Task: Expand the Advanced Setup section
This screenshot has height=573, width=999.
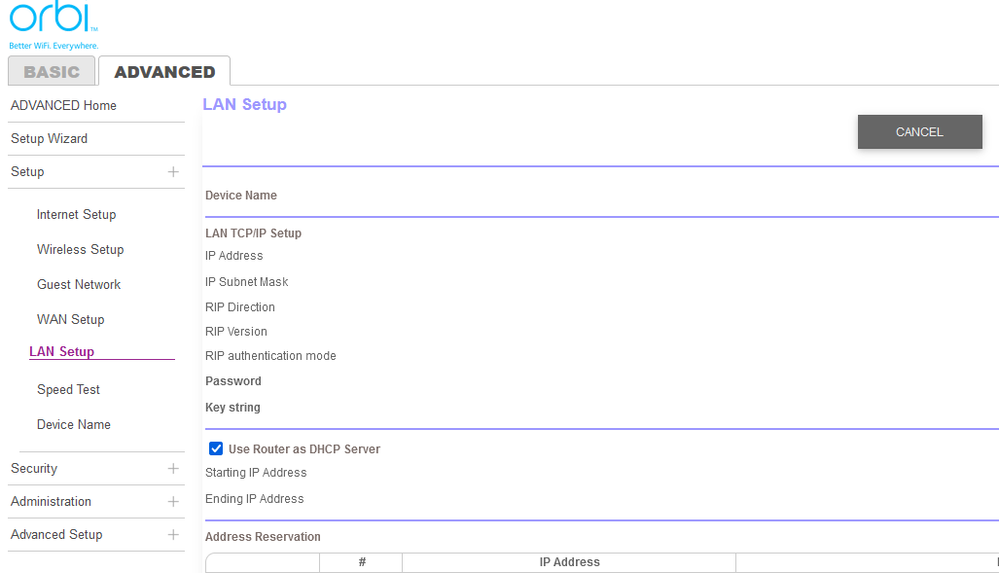Action: pos(173,534)
